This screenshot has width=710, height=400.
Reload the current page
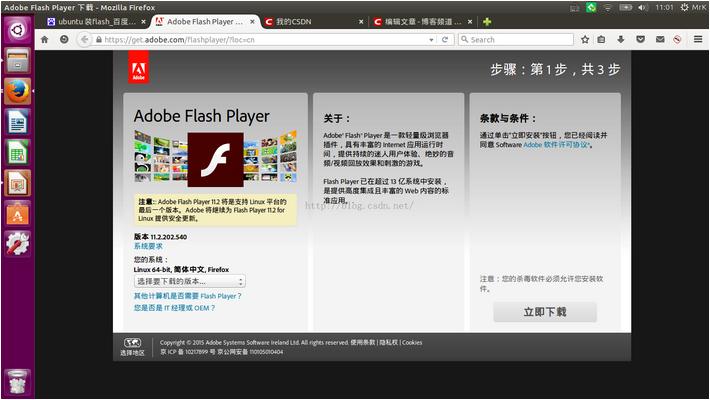[x=445, y=39]
